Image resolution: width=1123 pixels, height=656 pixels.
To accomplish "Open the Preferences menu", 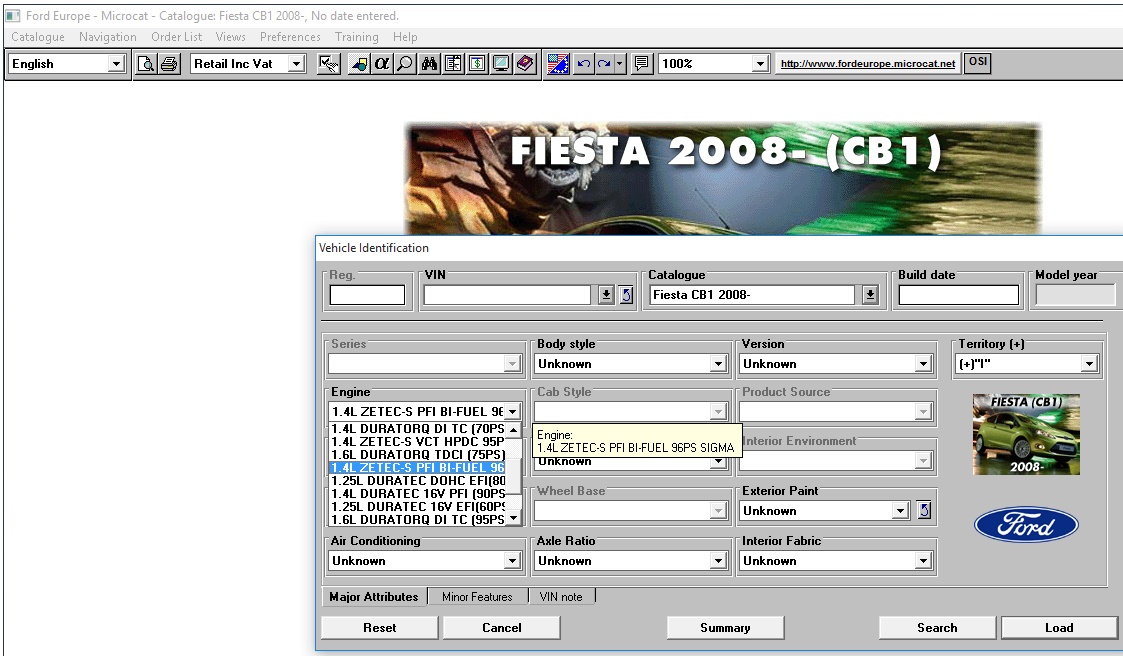I will click(290, 37).
